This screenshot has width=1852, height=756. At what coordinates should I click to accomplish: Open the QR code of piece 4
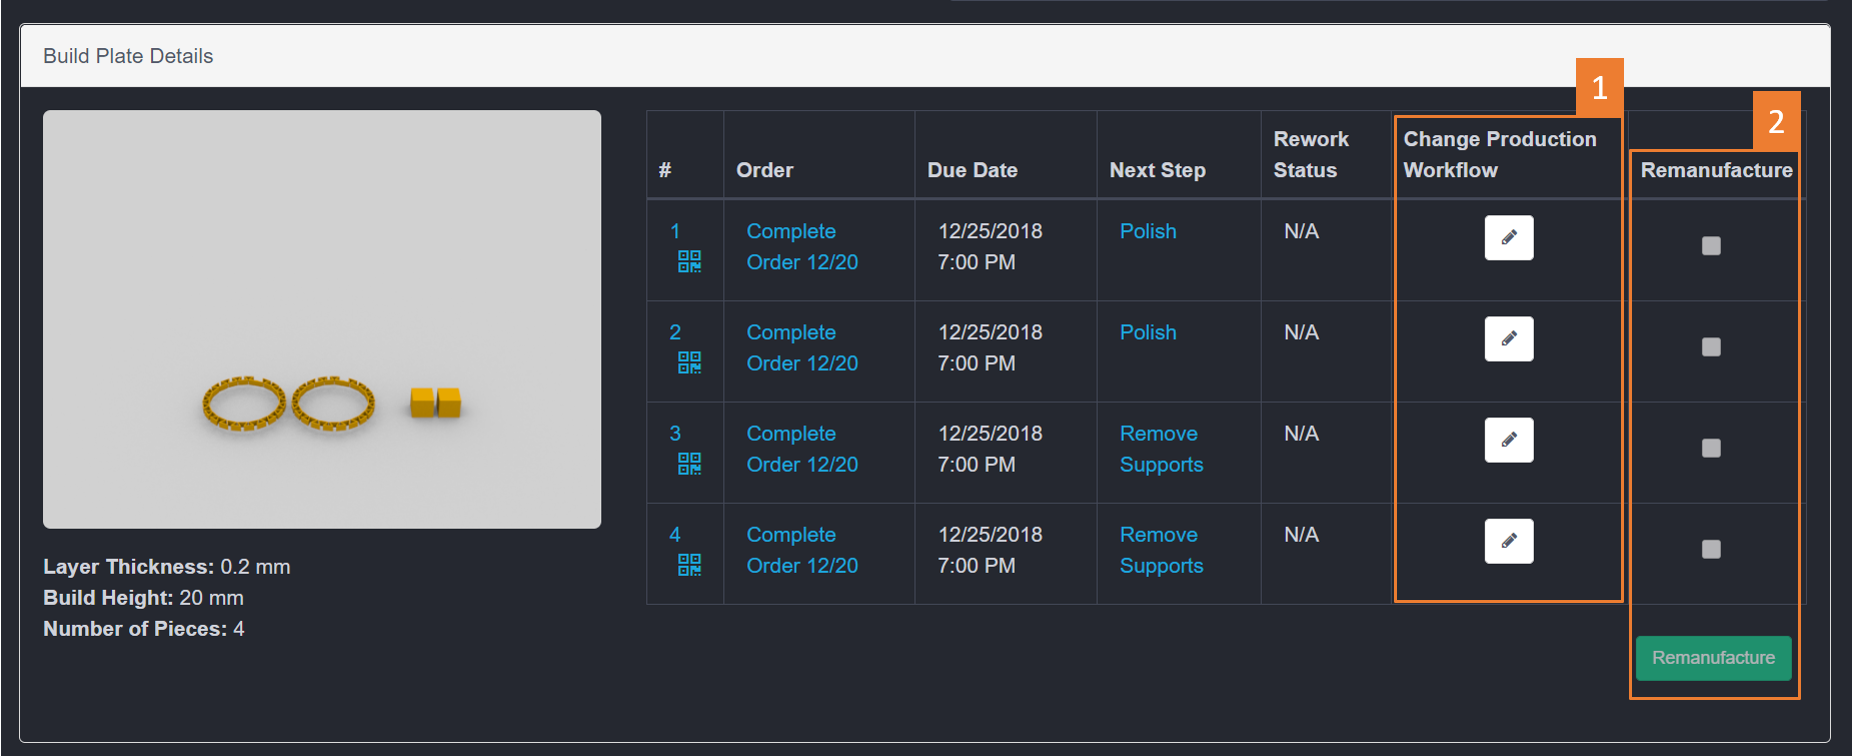point(689,565)
